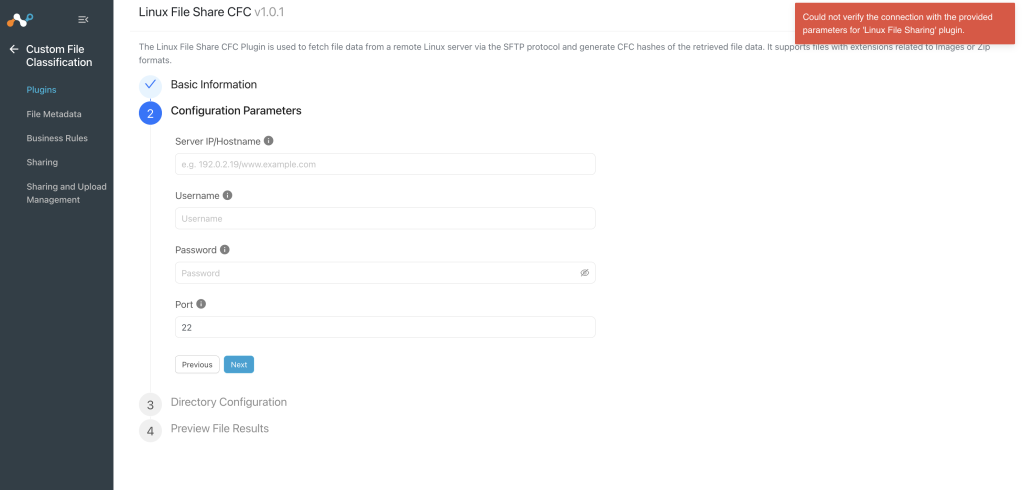The image size is (1024, 490).
Task: Open Business Rules in the sidebar
Action: [x=57, y=138]
